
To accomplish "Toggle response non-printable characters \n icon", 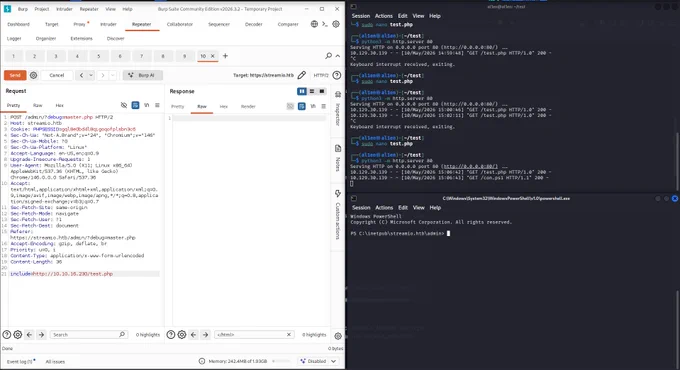I will click(313, 106).
